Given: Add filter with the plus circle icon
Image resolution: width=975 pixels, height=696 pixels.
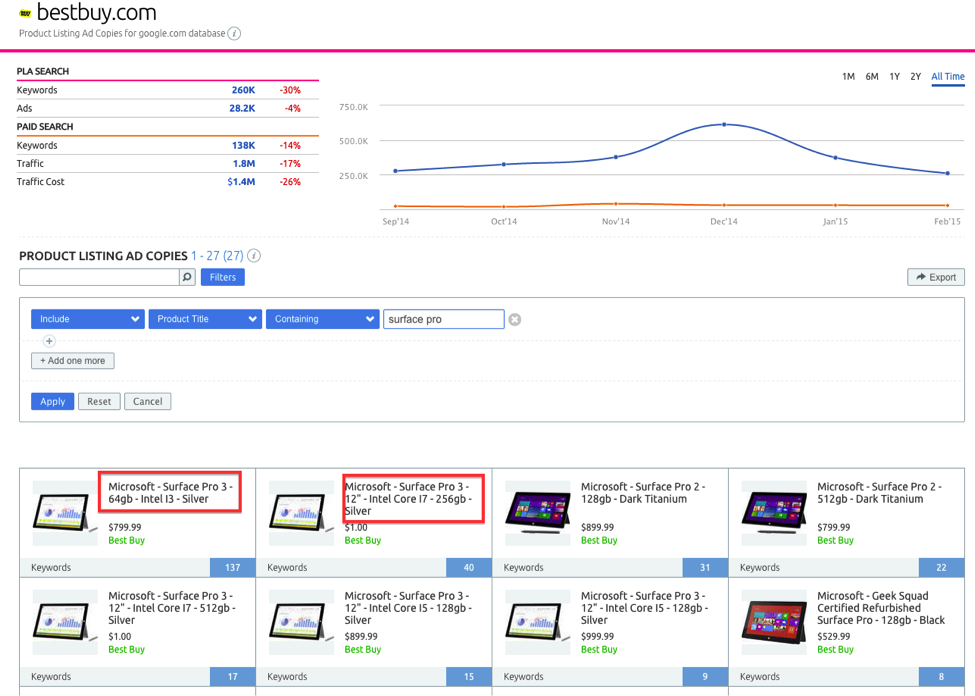Looking at the screenshot, I should [49, 341].
